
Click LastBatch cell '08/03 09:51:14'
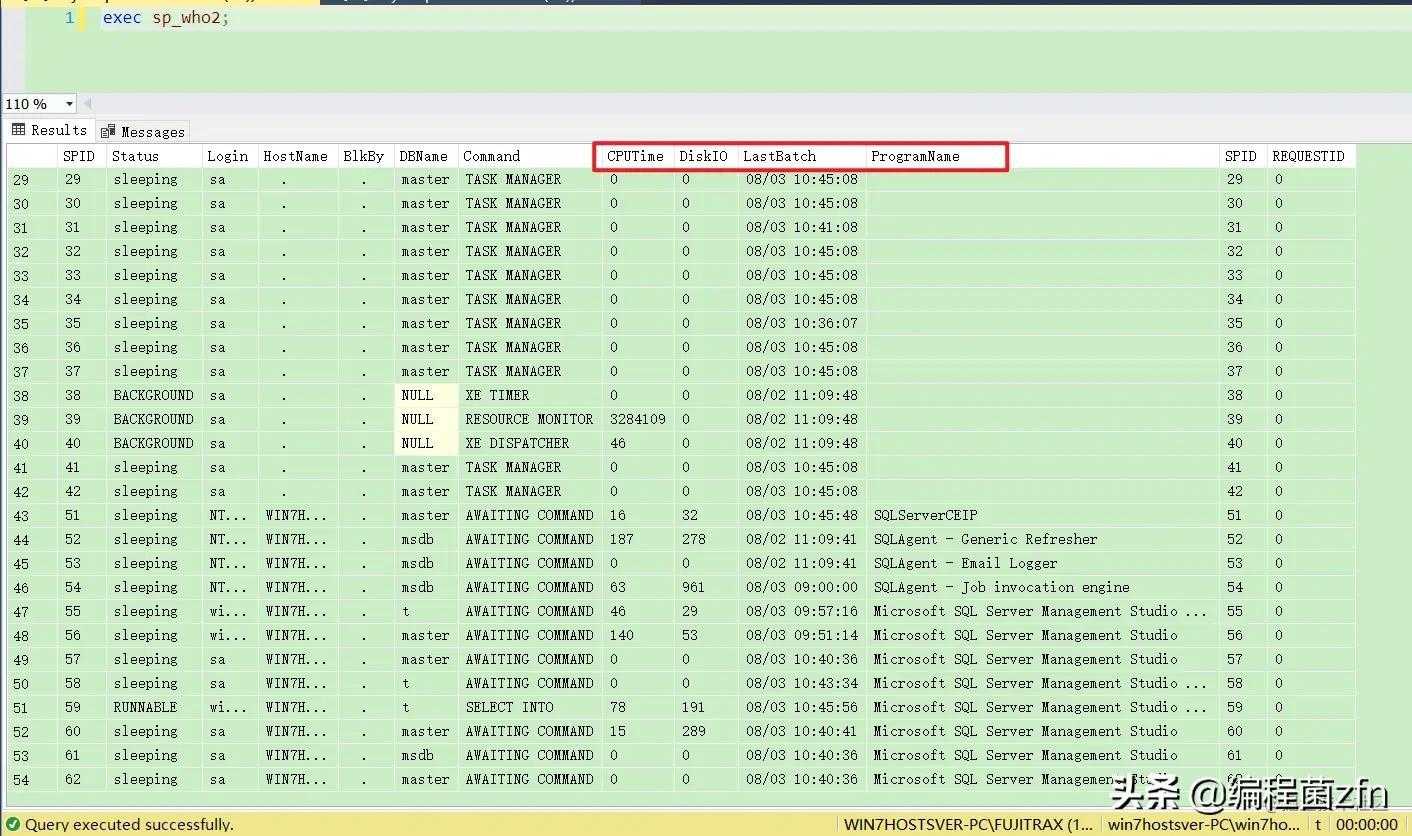click(802, 635)
